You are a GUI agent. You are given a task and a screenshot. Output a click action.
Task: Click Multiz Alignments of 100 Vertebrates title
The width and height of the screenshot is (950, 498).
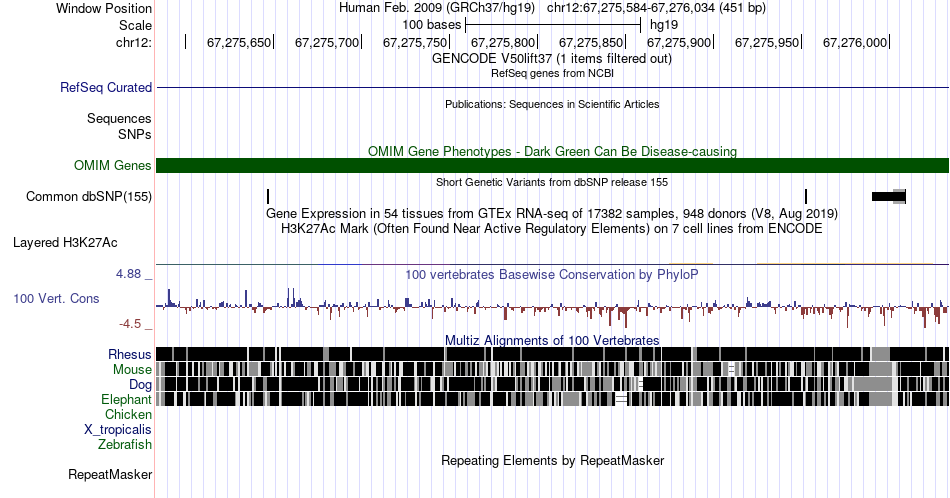pyautogui.click(x=552, y=340)
